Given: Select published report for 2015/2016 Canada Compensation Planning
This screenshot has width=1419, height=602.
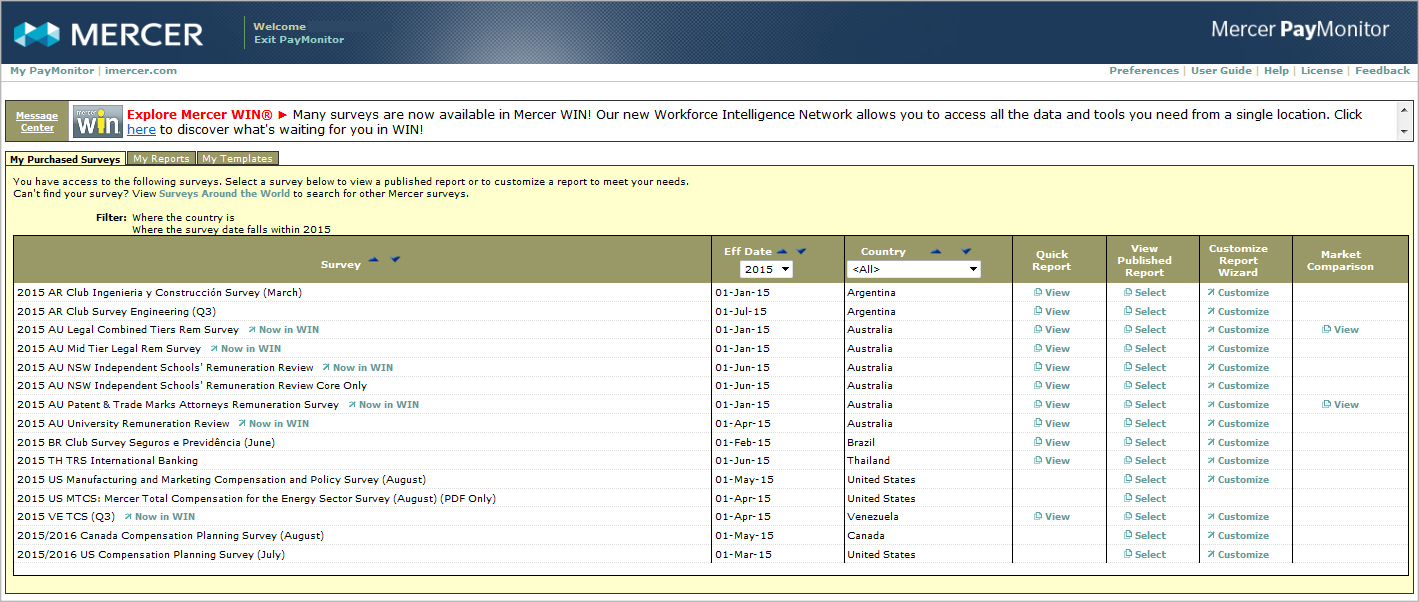Looking at the screenshot, I should pyautogui.click(x=1145, y=536).
